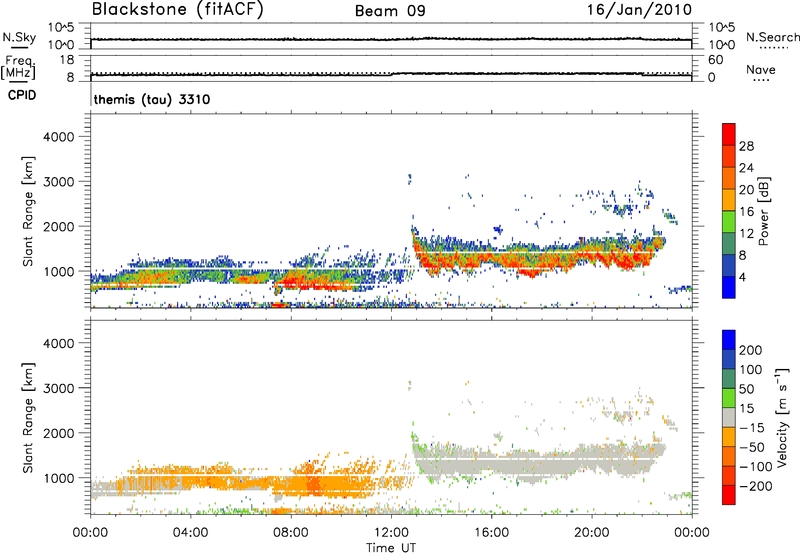Click the '12:00' time axis tick label
The height and width of the screenshot is (554, 800).
(x=391, y=533)
